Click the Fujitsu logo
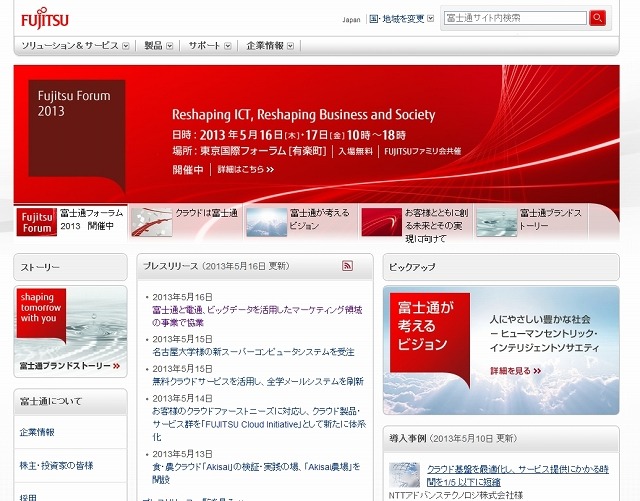The width and height of the screenshot is (640, 501). [x=45, y=18]
